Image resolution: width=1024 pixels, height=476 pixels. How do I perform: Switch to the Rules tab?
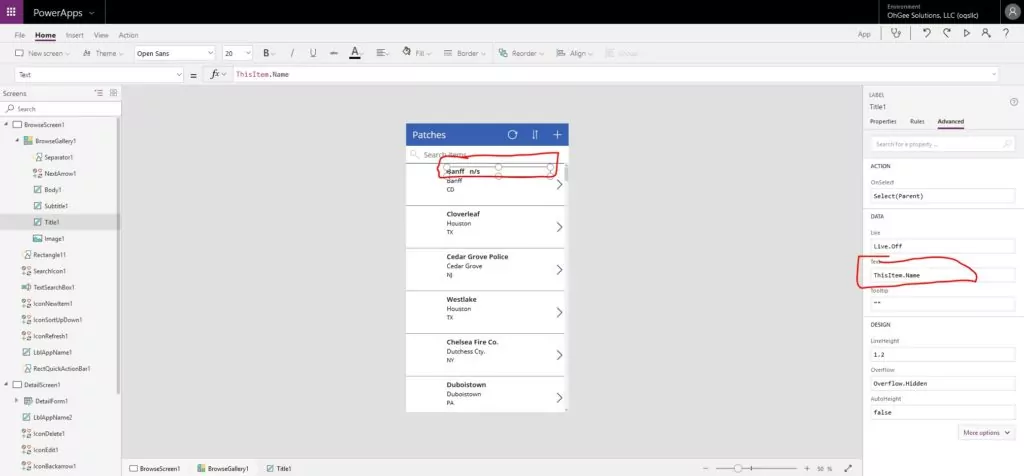(917, 121)
